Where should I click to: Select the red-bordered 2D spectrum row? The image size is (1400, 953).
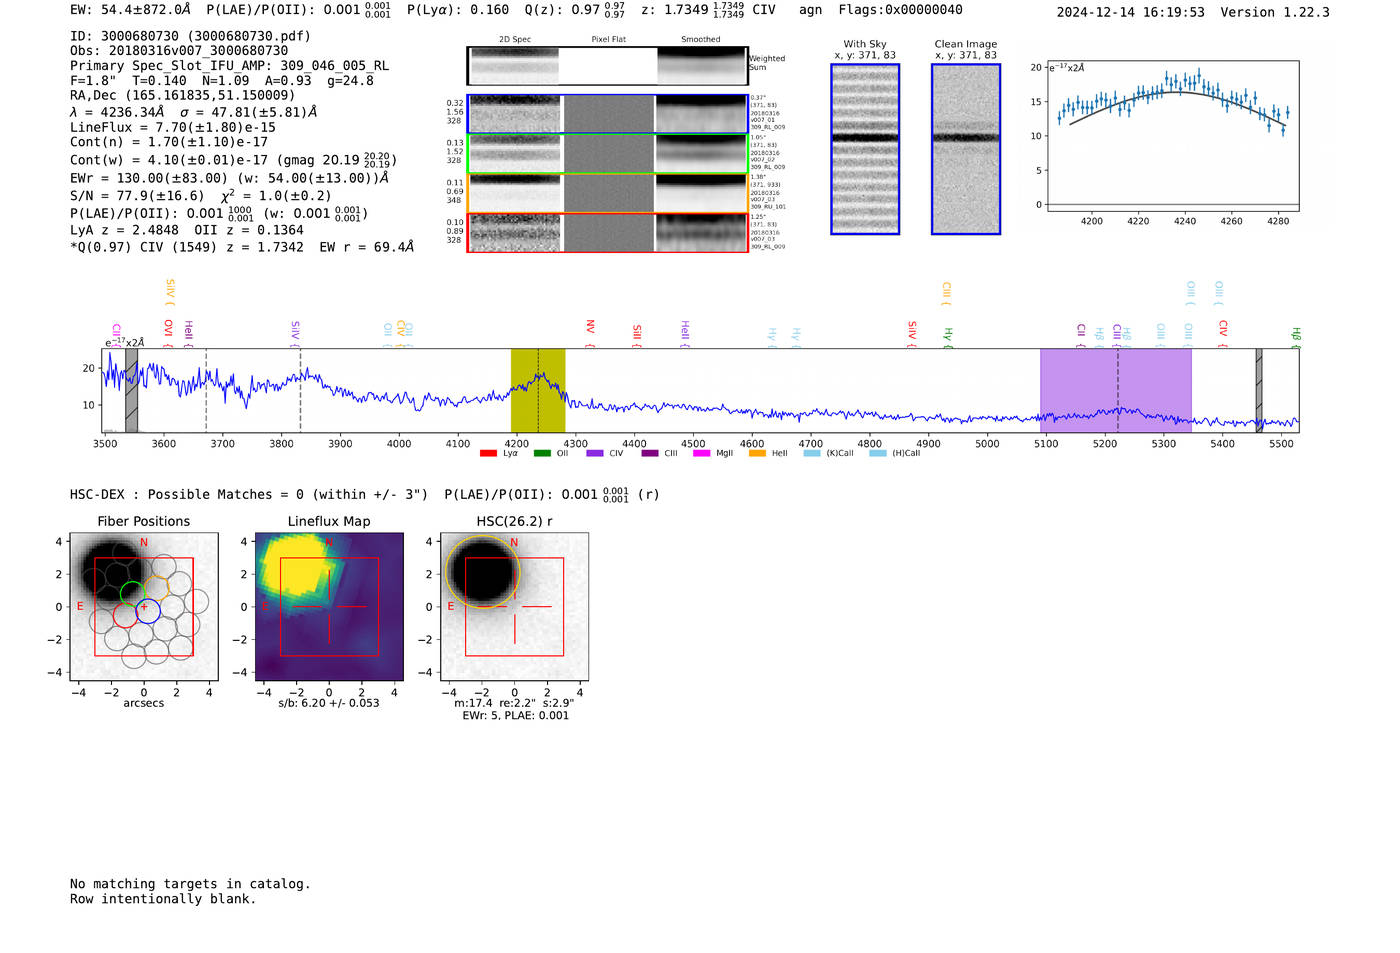click(x=608, y=233)
